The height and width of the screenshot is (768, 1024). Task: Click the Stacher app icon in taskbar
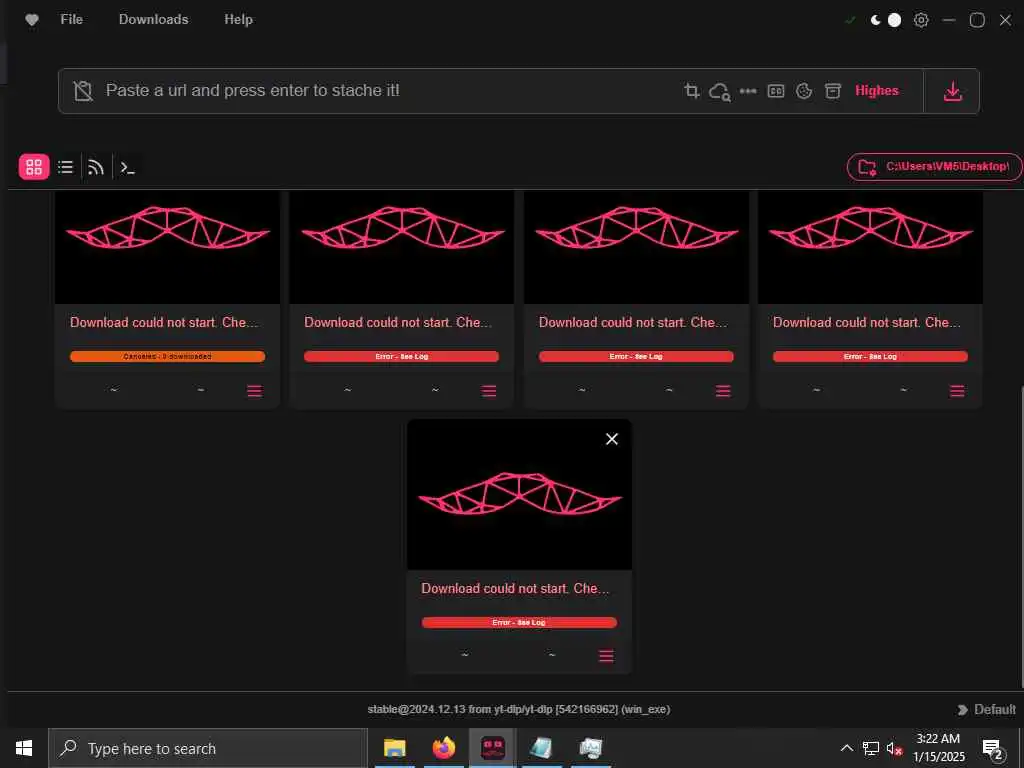tap(493, 748)
